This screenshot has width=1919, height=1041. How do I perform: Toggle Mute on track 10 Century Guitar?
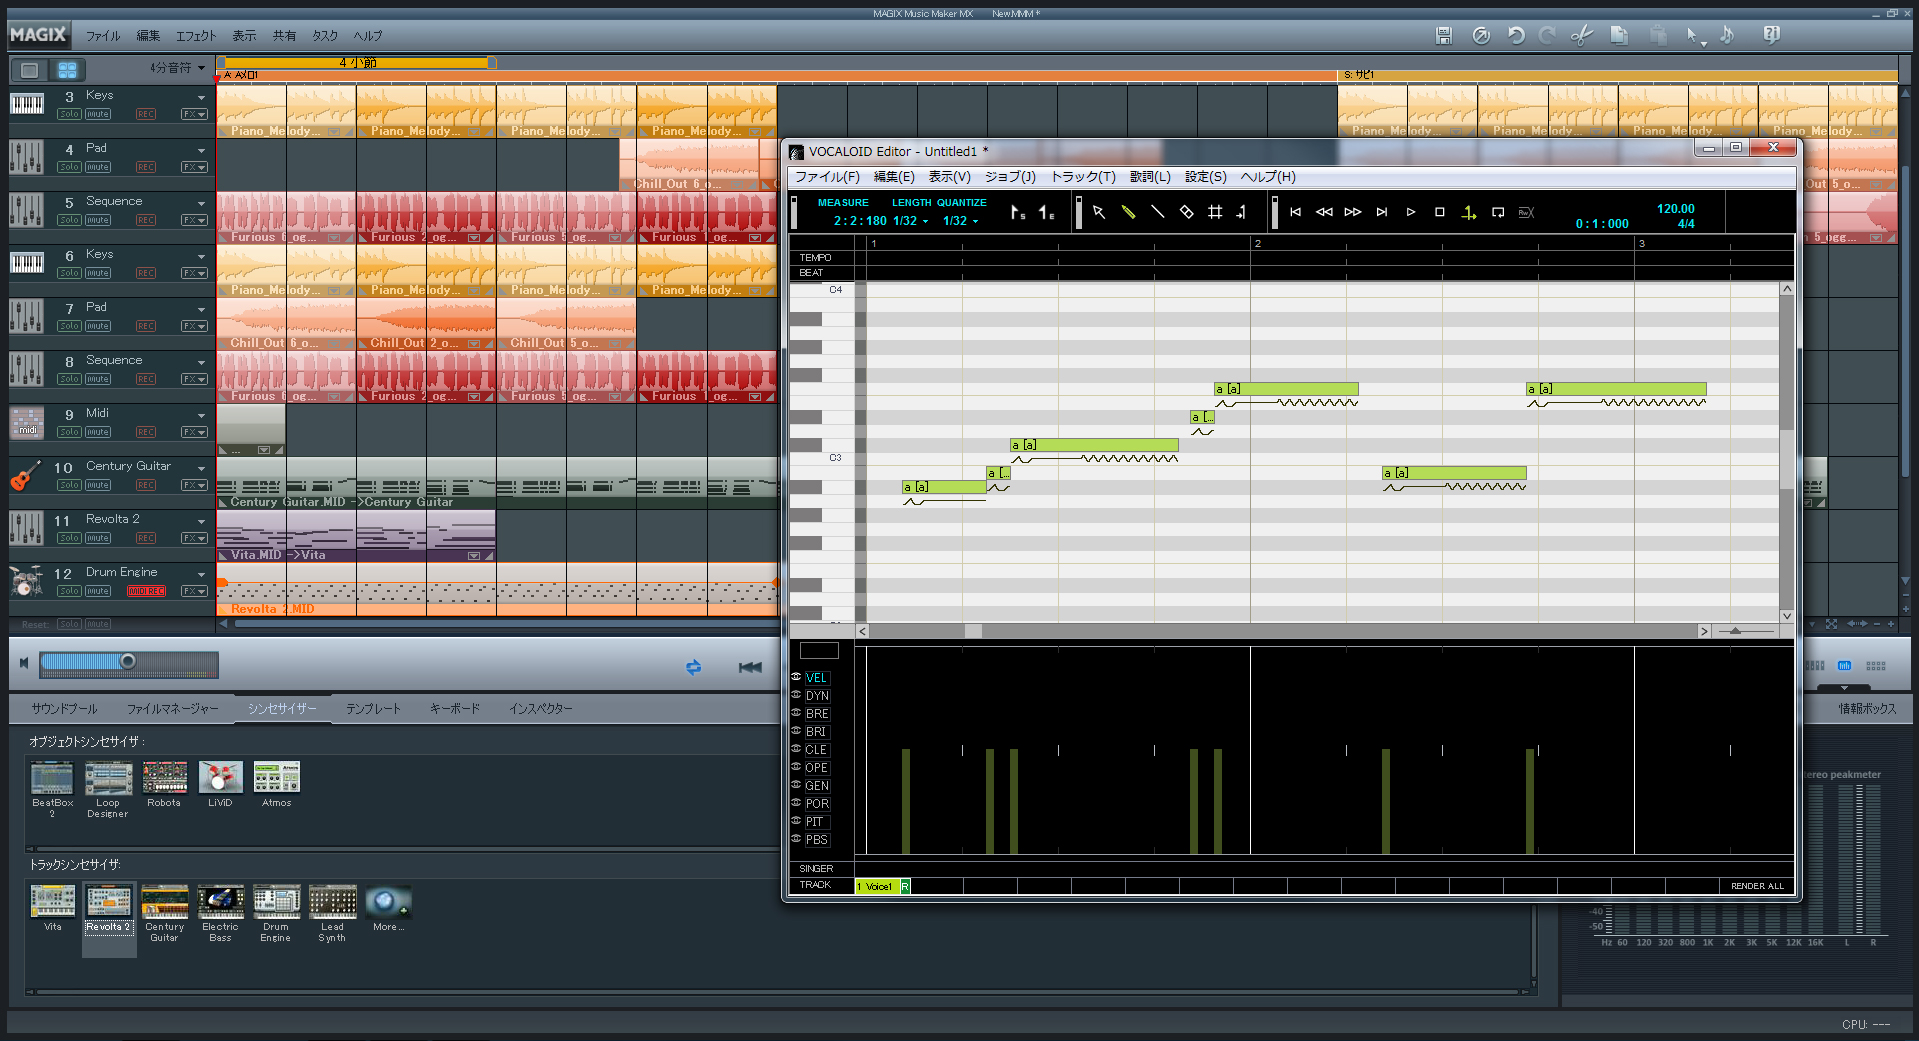[98, 485]
